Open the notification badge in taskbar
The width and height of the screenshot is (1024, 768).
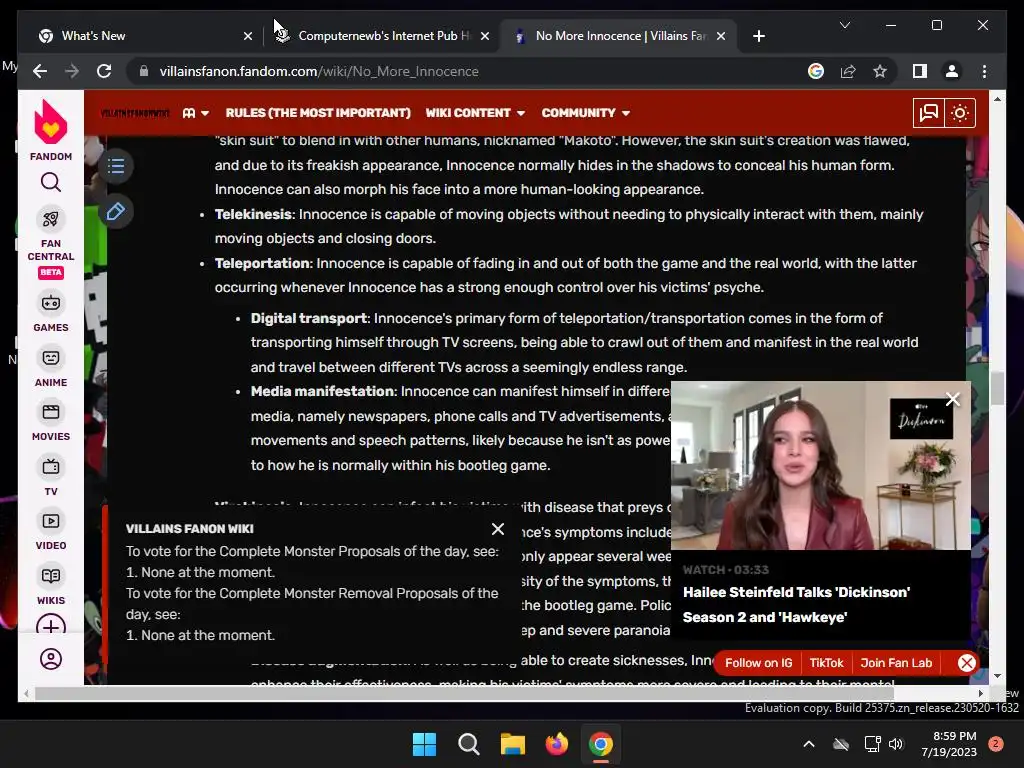pos(995,744)
